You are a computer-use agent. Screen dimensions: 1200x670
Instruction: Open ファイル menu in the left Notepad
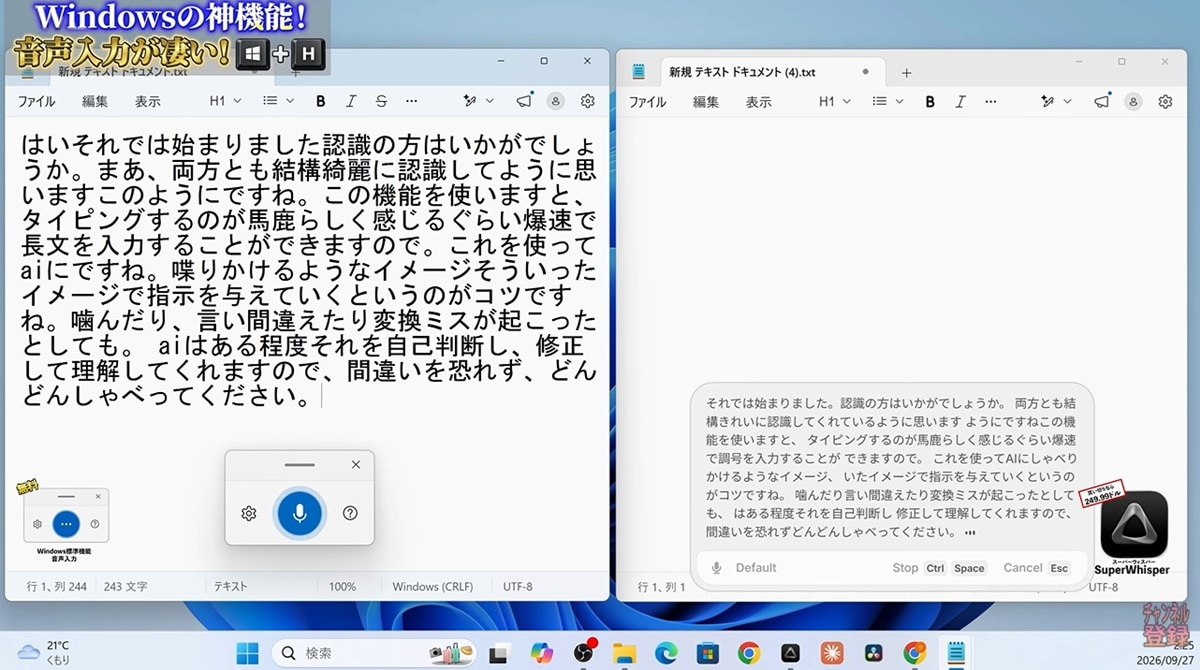tap(36, 101)
